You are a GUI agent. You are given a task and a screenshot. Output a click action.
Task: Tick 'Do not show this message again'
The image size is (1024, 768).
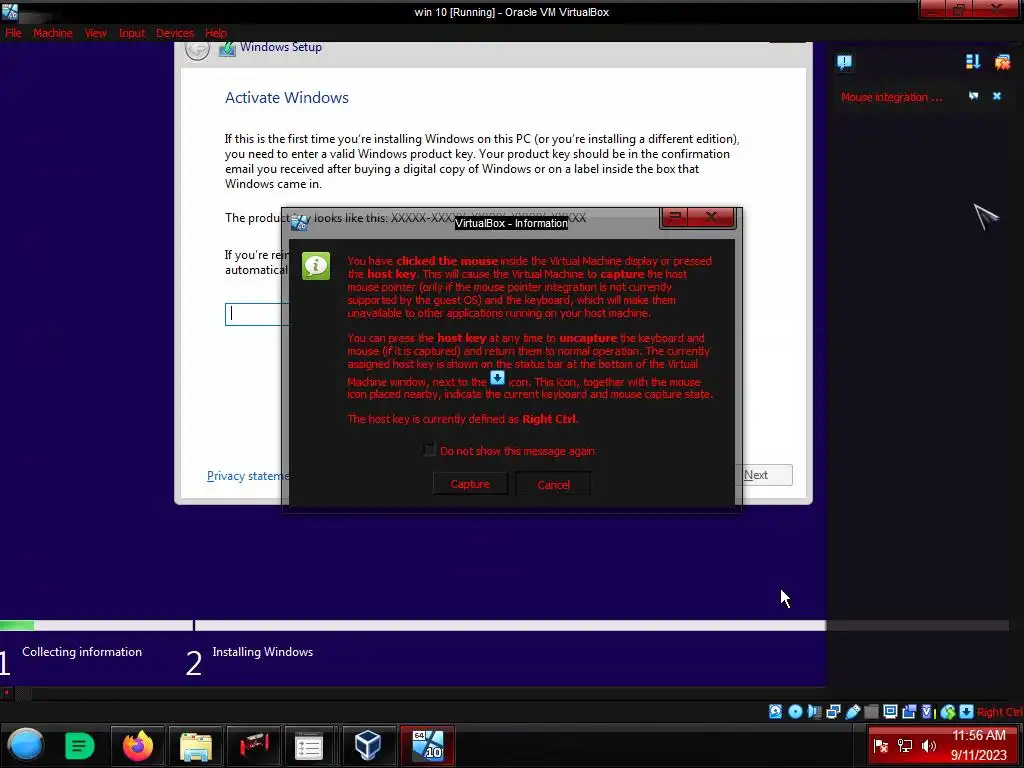tap(429, 450)
